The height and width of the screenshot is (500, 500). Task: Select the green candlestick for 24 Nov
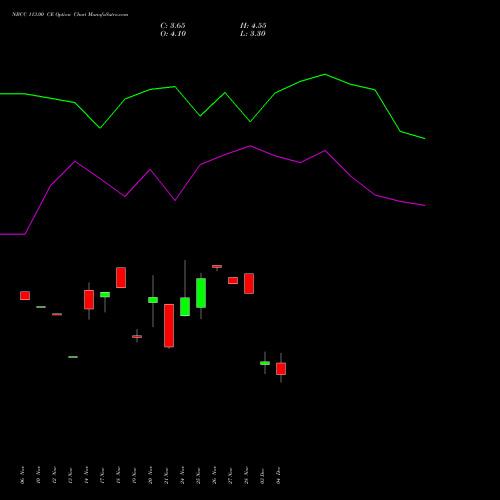click(x=185, y=307)
